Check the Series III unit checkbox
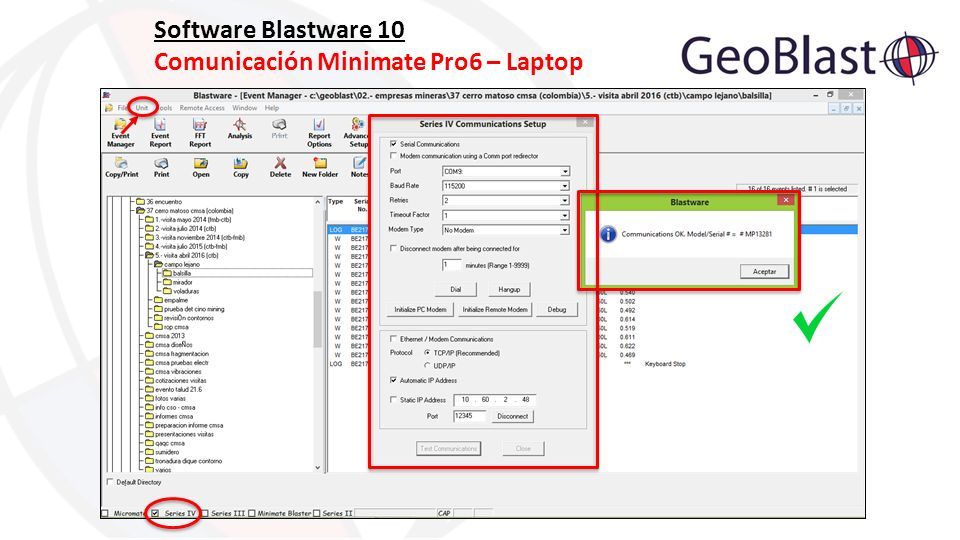960x540 pixels. 204,513
